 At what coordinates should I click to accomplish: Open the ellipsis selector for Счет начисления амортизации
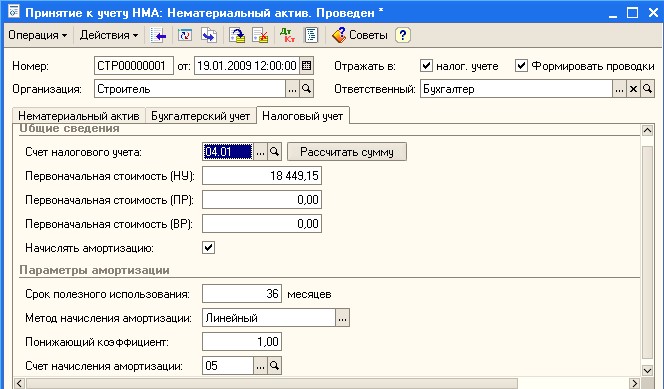pyautogui.click(x=260, y=366)
